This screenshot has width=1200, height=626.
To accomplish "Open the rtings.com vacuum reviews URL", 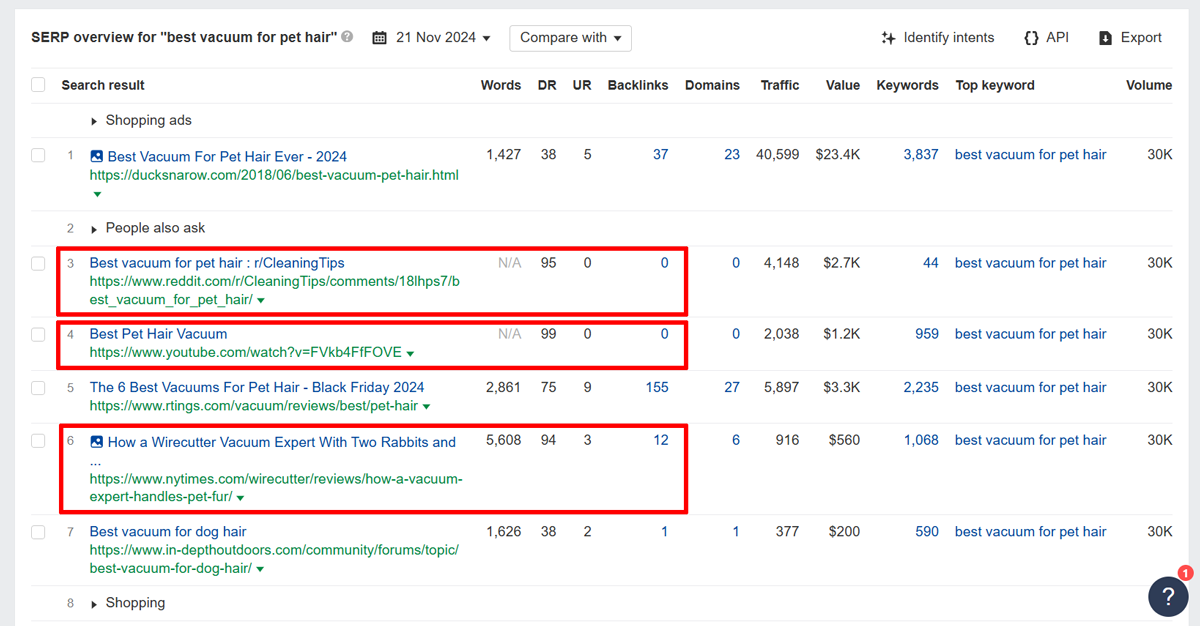I will [254, 406].
